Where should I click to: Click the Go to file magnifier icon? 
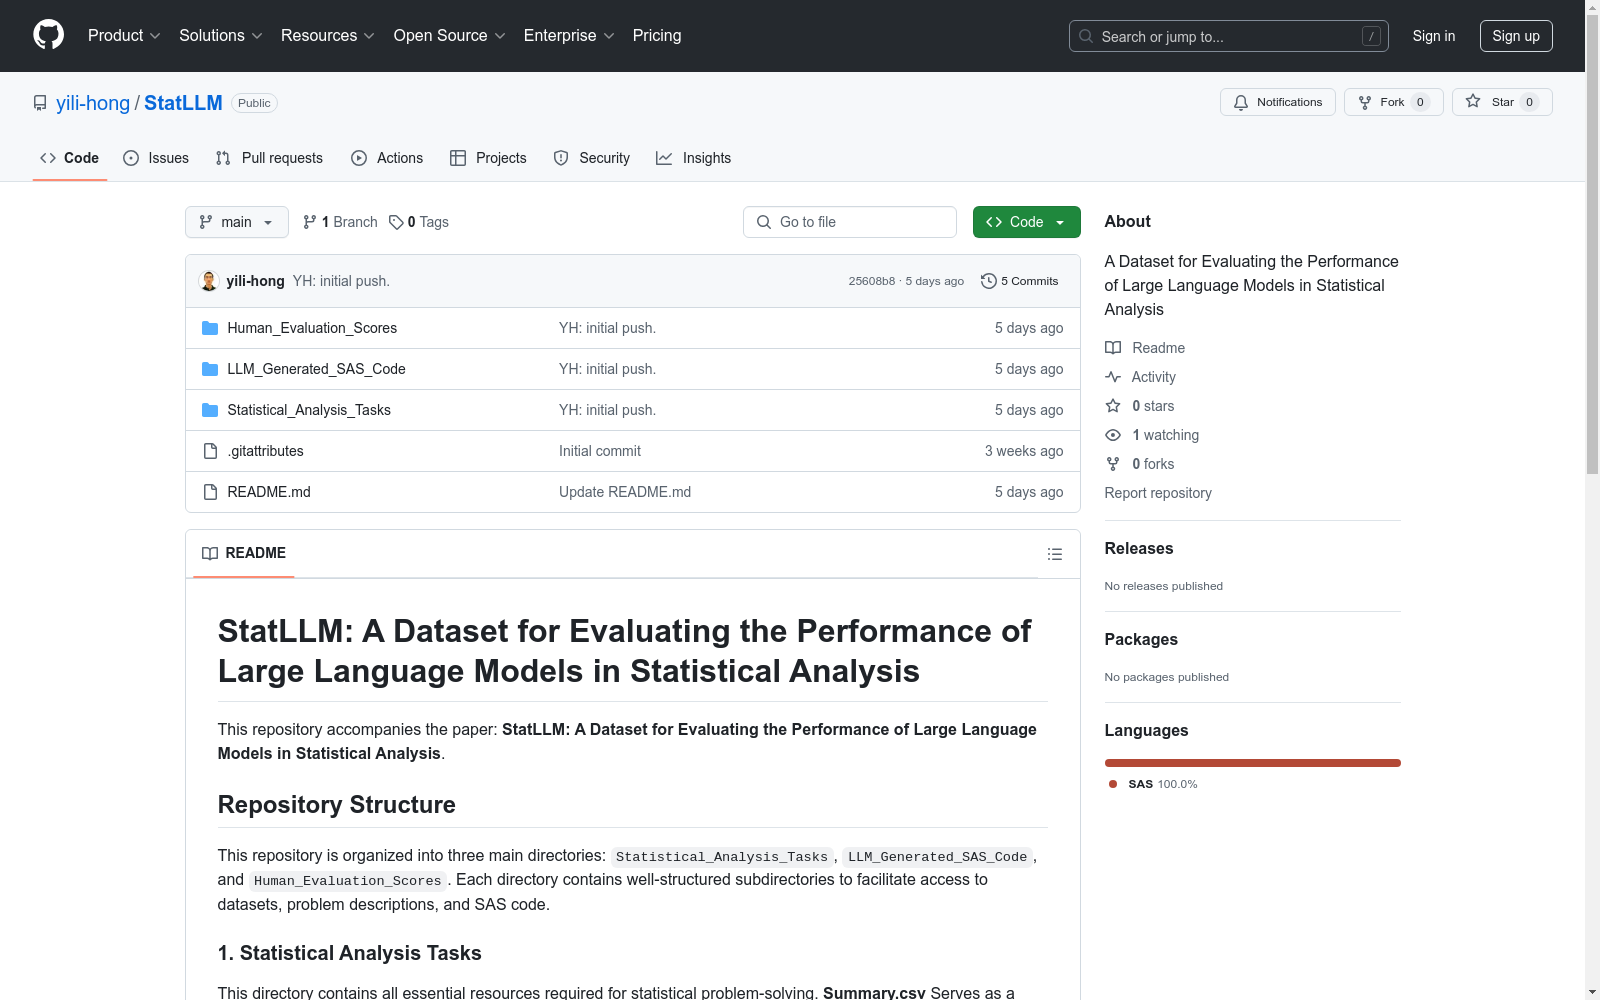[764, 222]
